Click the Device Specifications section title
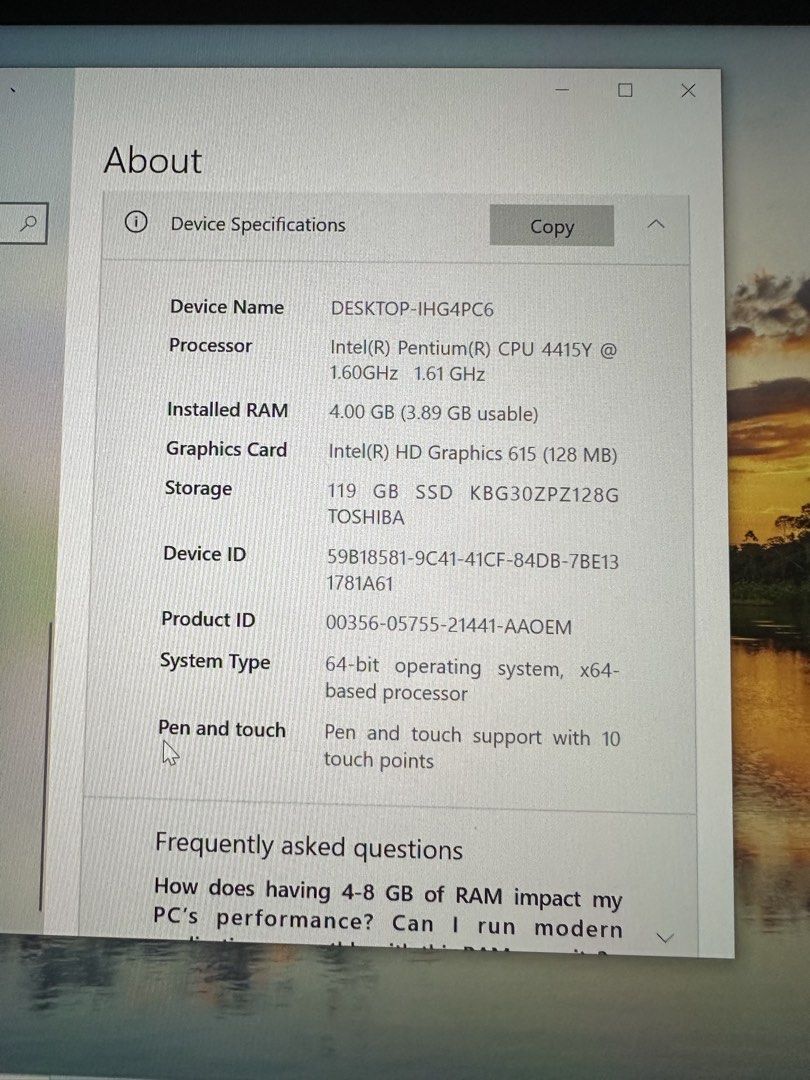The height and width of the screenshot is (1080, 810). [258, 224]
